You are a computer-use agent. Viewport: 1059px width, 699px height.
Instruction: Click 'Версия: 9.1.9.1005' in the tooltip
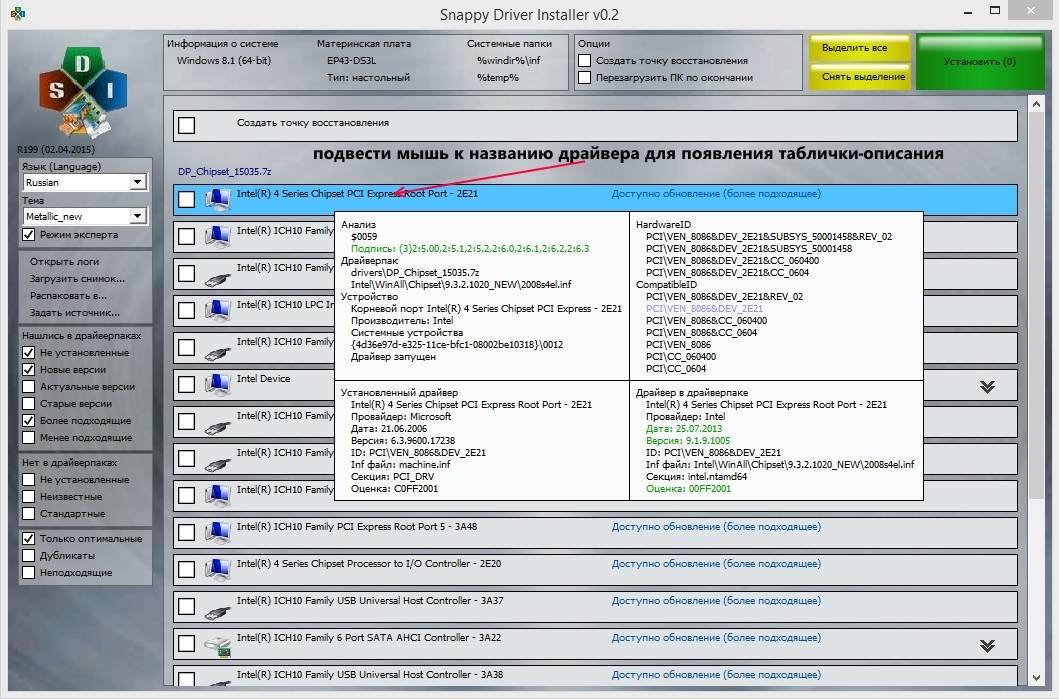pyautogui.click(x=688, y=440)
